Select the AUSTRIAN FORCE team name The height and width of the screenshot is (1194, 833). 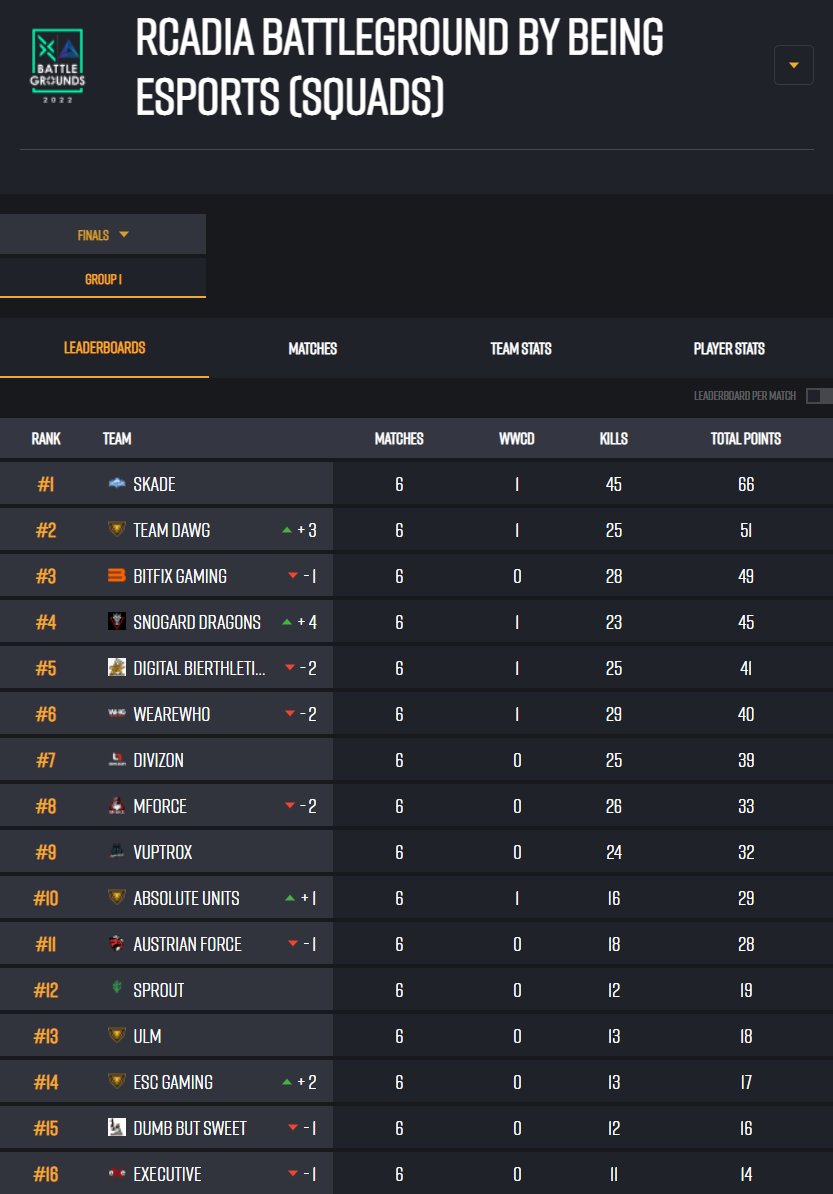pos(187,944)
